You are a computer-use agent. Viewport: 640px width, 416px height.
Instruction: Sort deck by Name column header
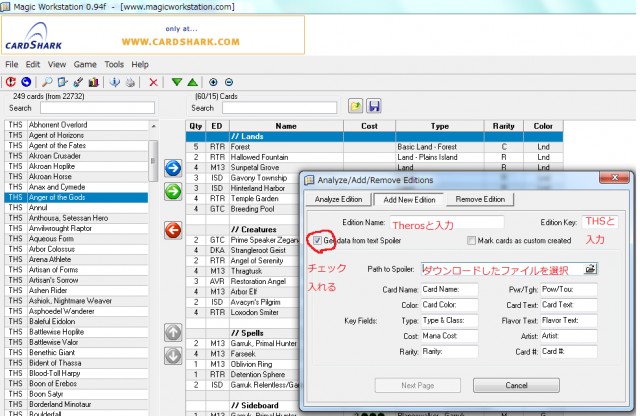point(286,126)
